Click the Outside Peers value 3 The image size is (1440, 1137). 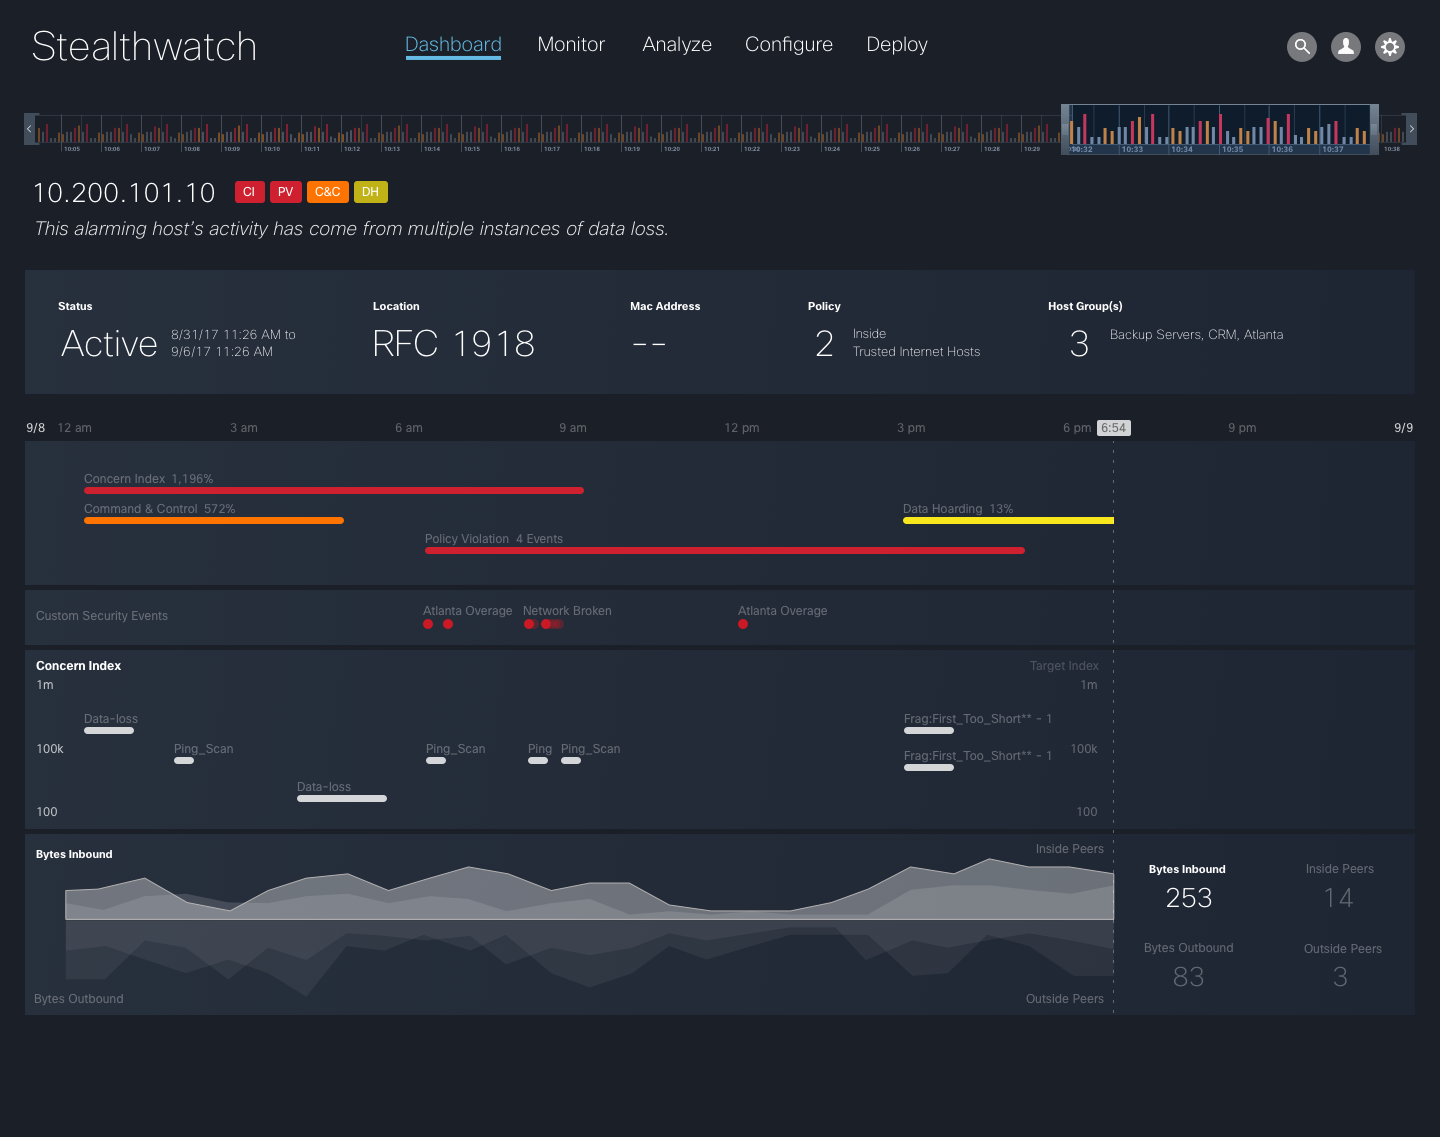1340,977
